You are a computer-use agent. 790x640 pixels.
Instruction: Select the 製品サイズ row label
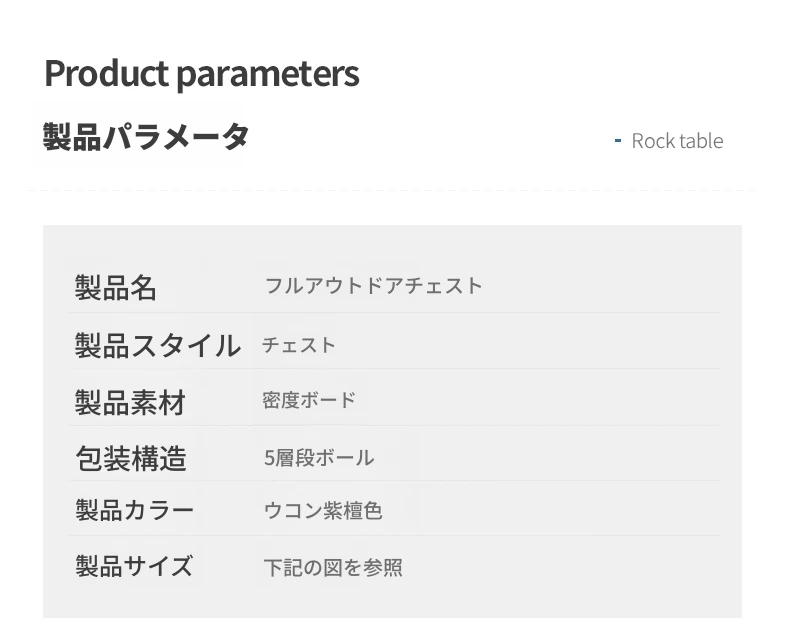click(x=134, y=566)
